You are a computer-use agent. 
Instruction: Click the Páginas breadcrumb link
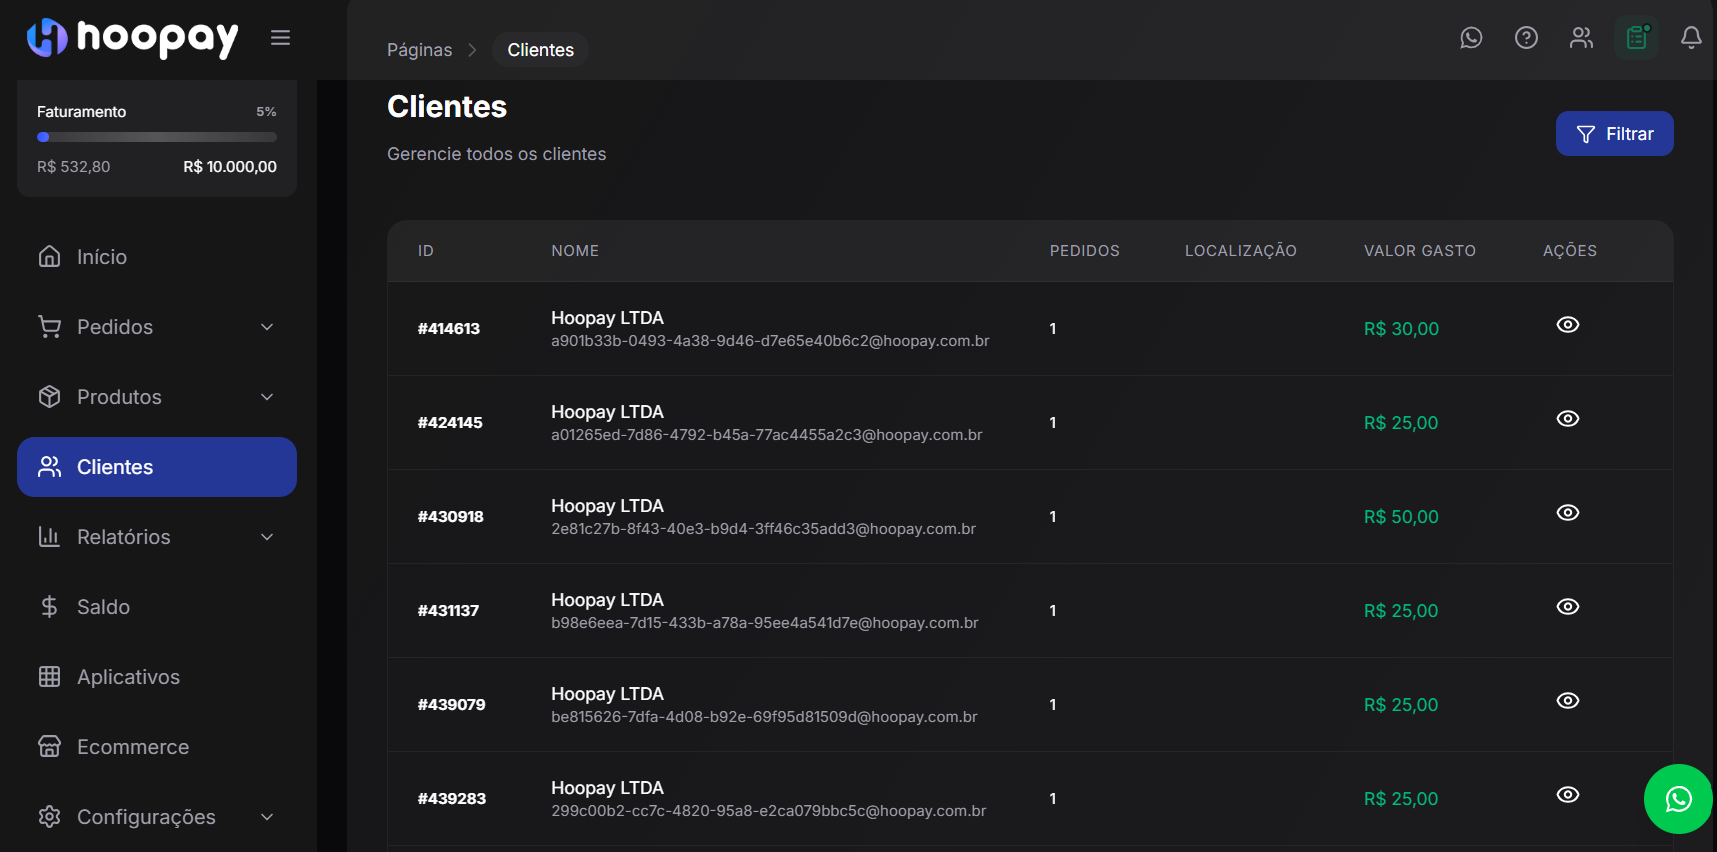(419, 50)
